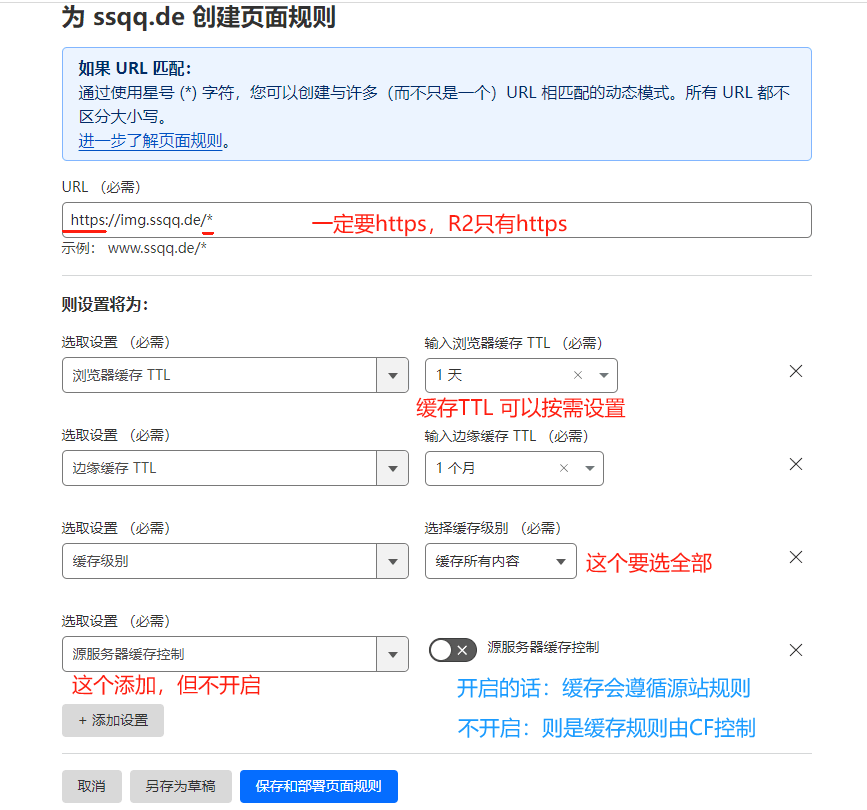Clear the "1 天" browser cache TTL value

[578, 374]
